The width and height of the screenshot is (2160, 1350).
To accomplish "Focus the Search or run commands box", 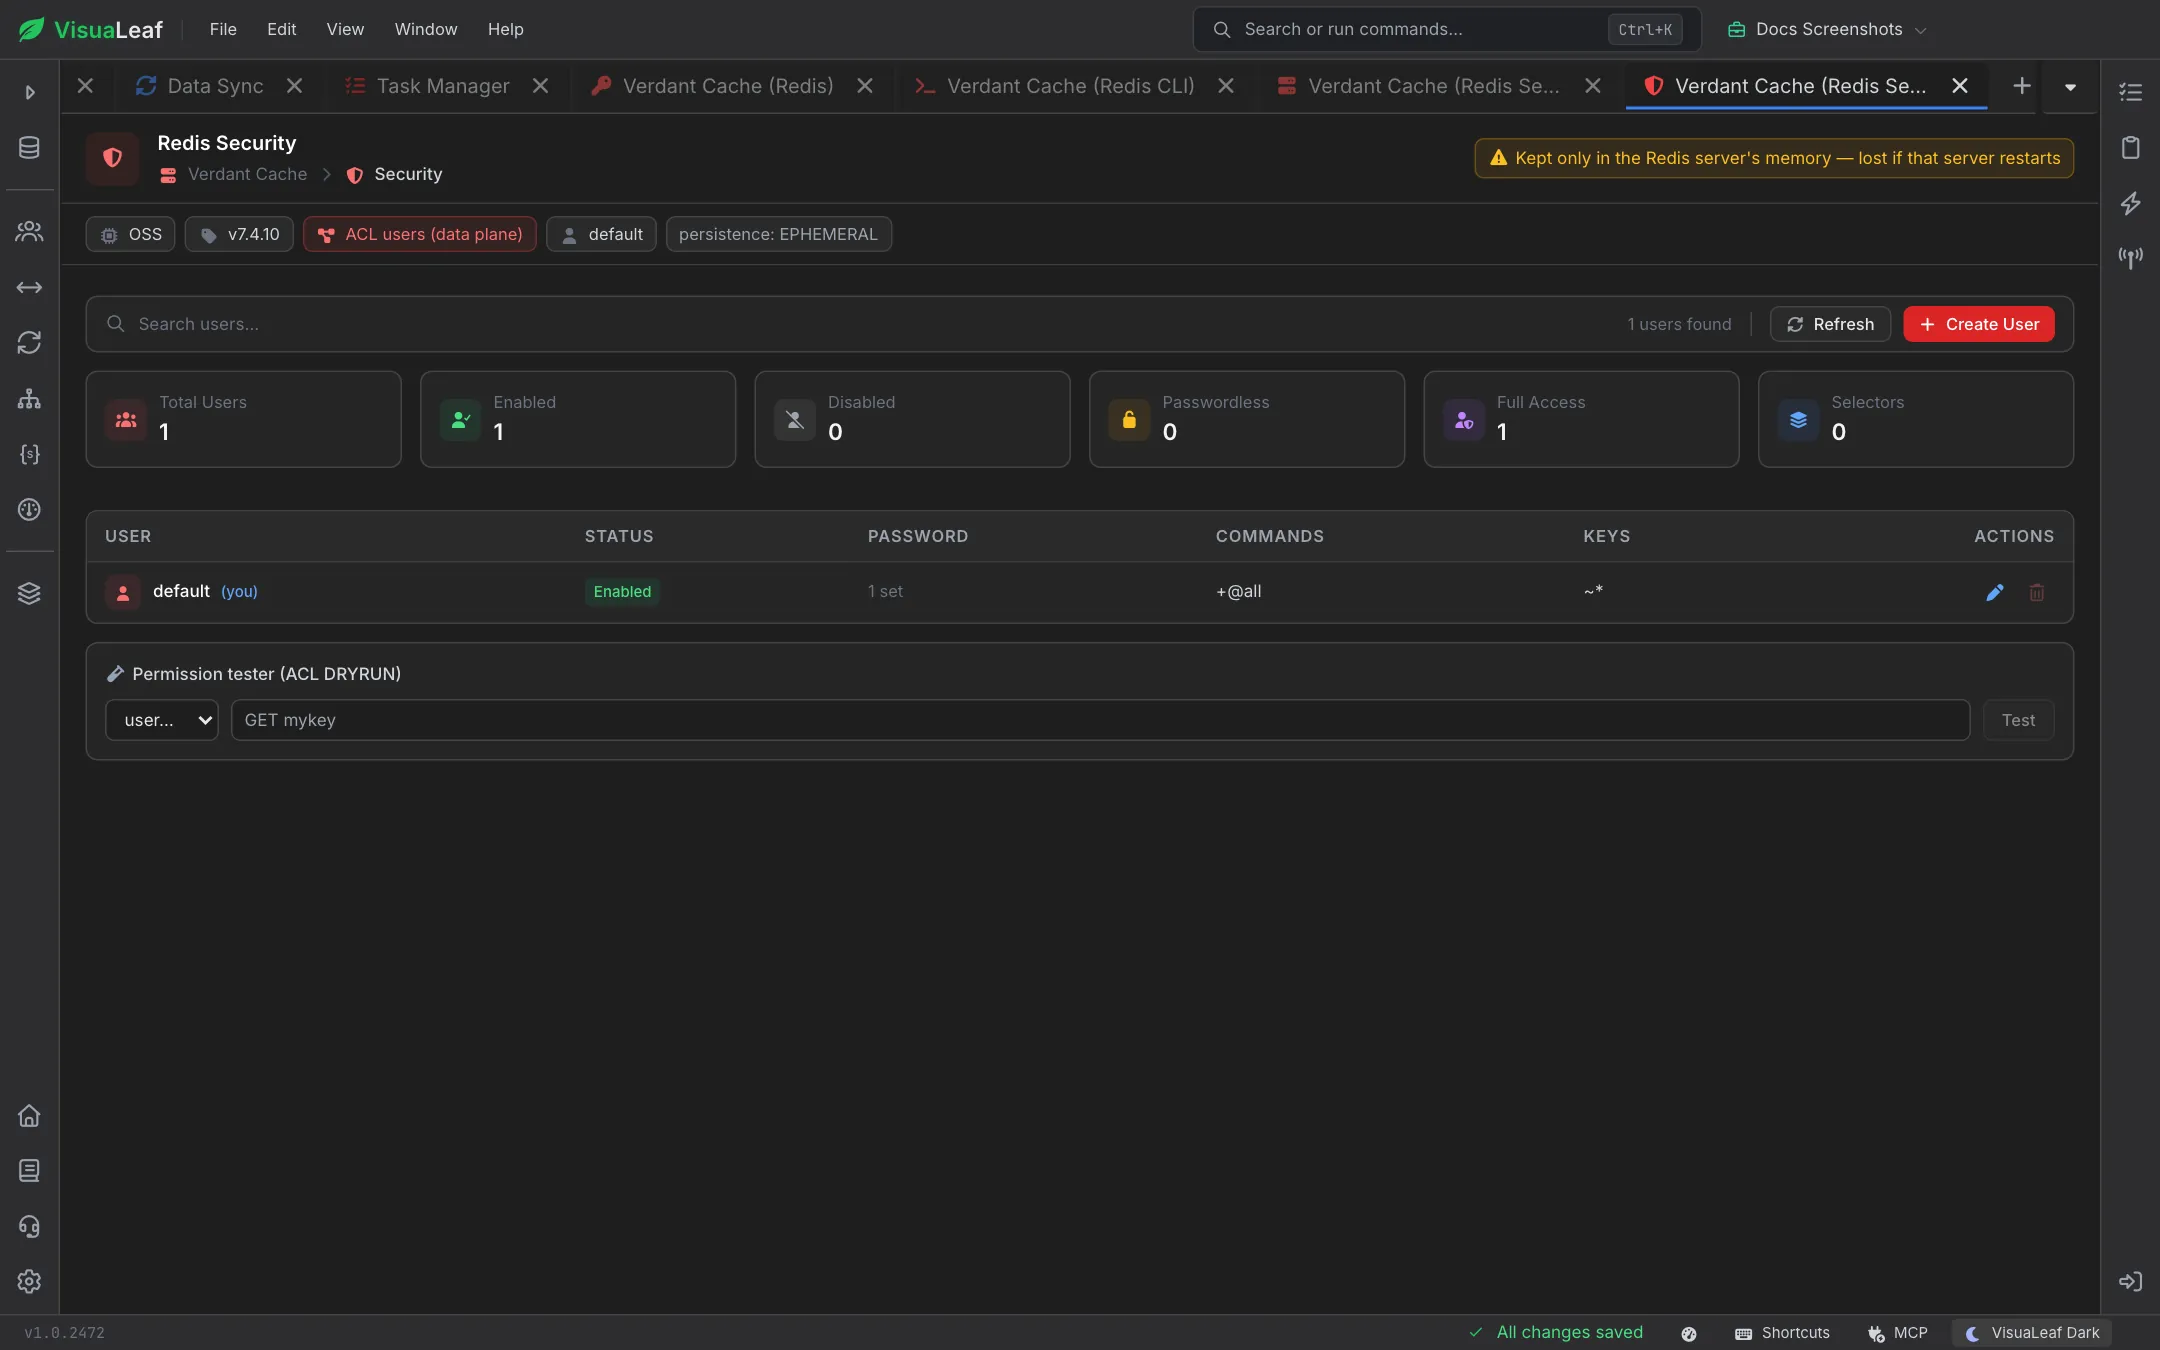I will [x=1447, y=29].
